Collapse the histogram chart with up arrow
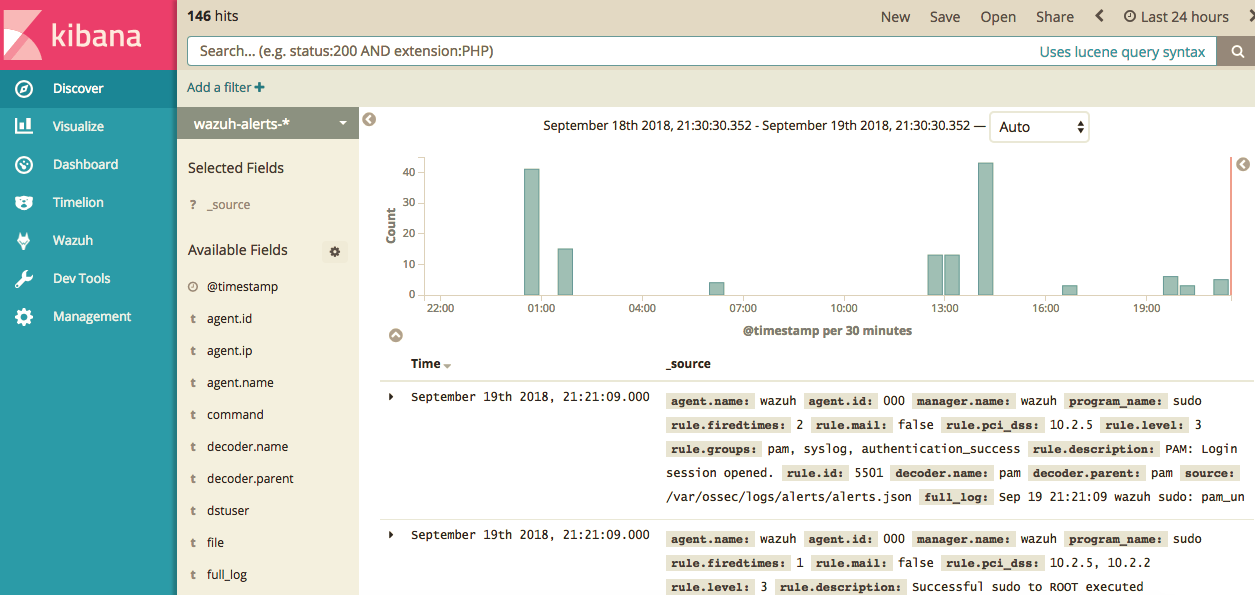 pyautogui.click(x=395, y=335)
